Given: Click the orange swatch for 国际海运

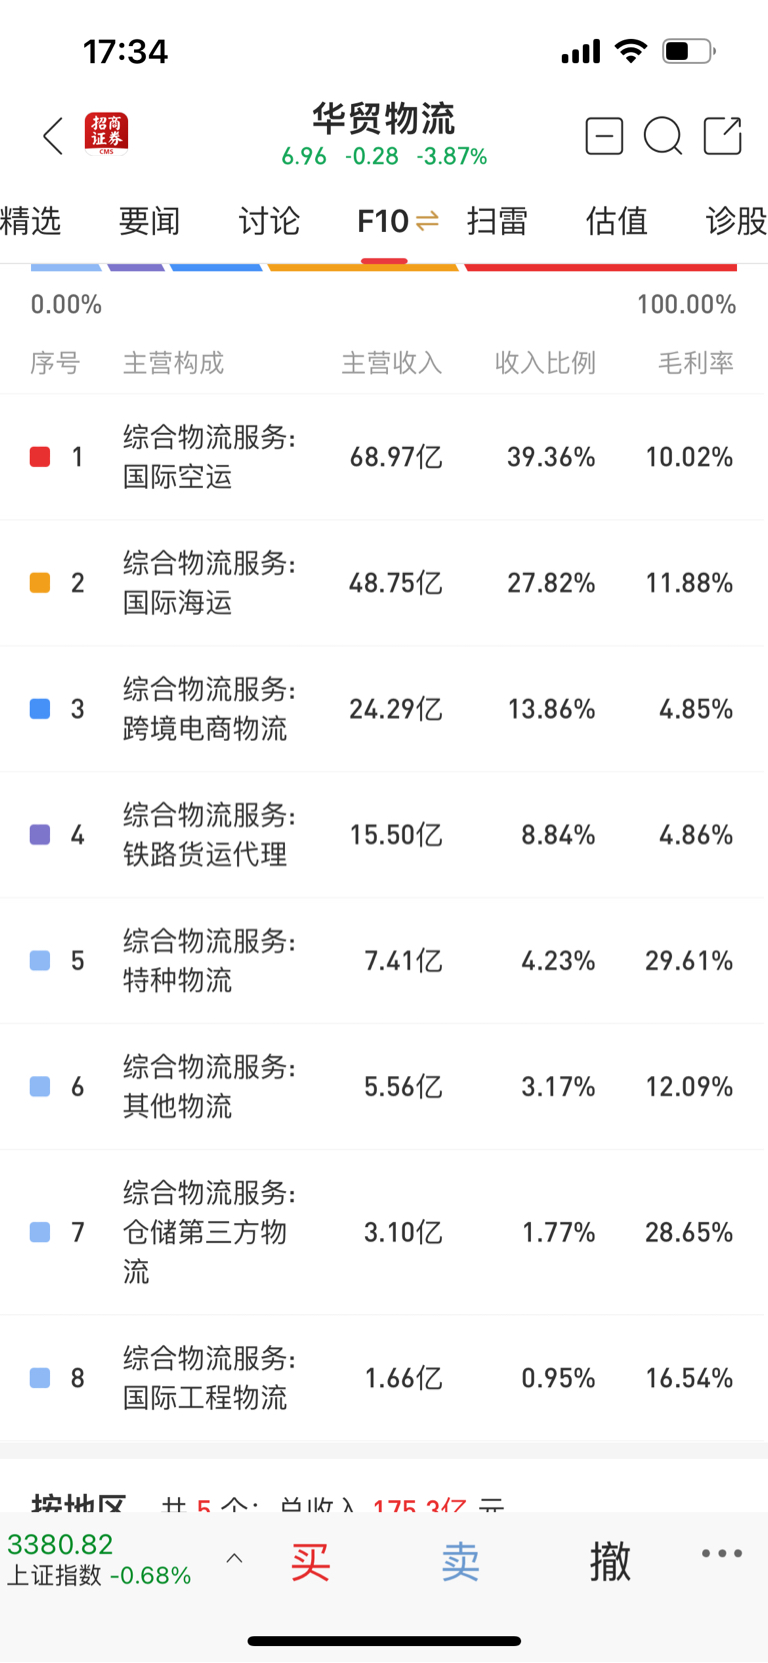Looking at the screenshot, I should (x=40, y=583).
